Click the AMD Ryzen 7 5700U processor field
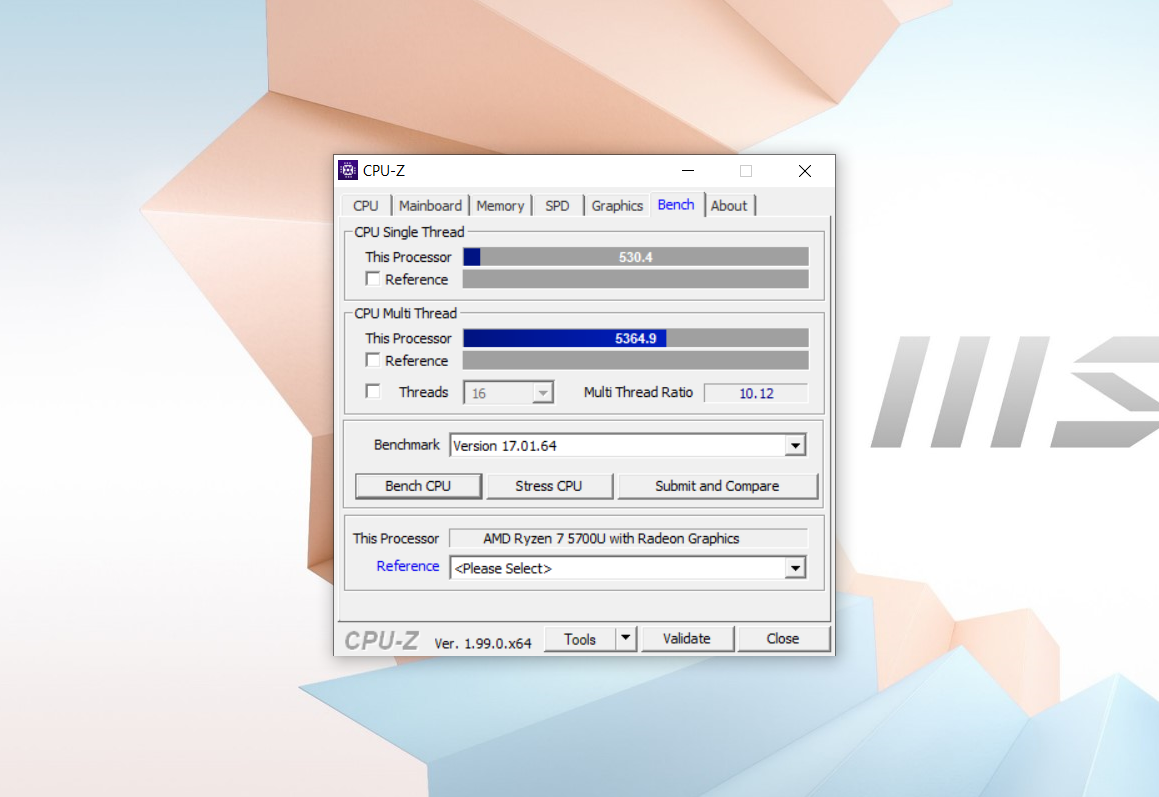This screenshot has height=797, width=1159. click(x=628, y=538)
